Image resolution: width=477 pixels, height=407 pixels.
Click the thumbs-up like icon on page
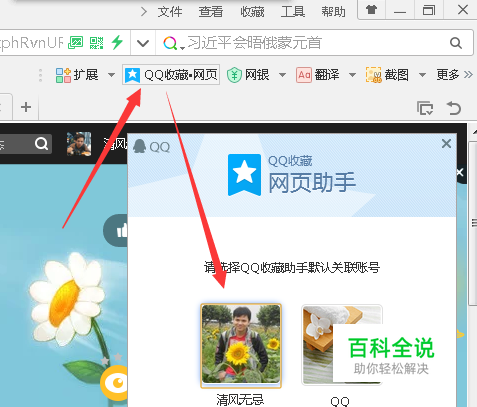[x=122, y=230]
